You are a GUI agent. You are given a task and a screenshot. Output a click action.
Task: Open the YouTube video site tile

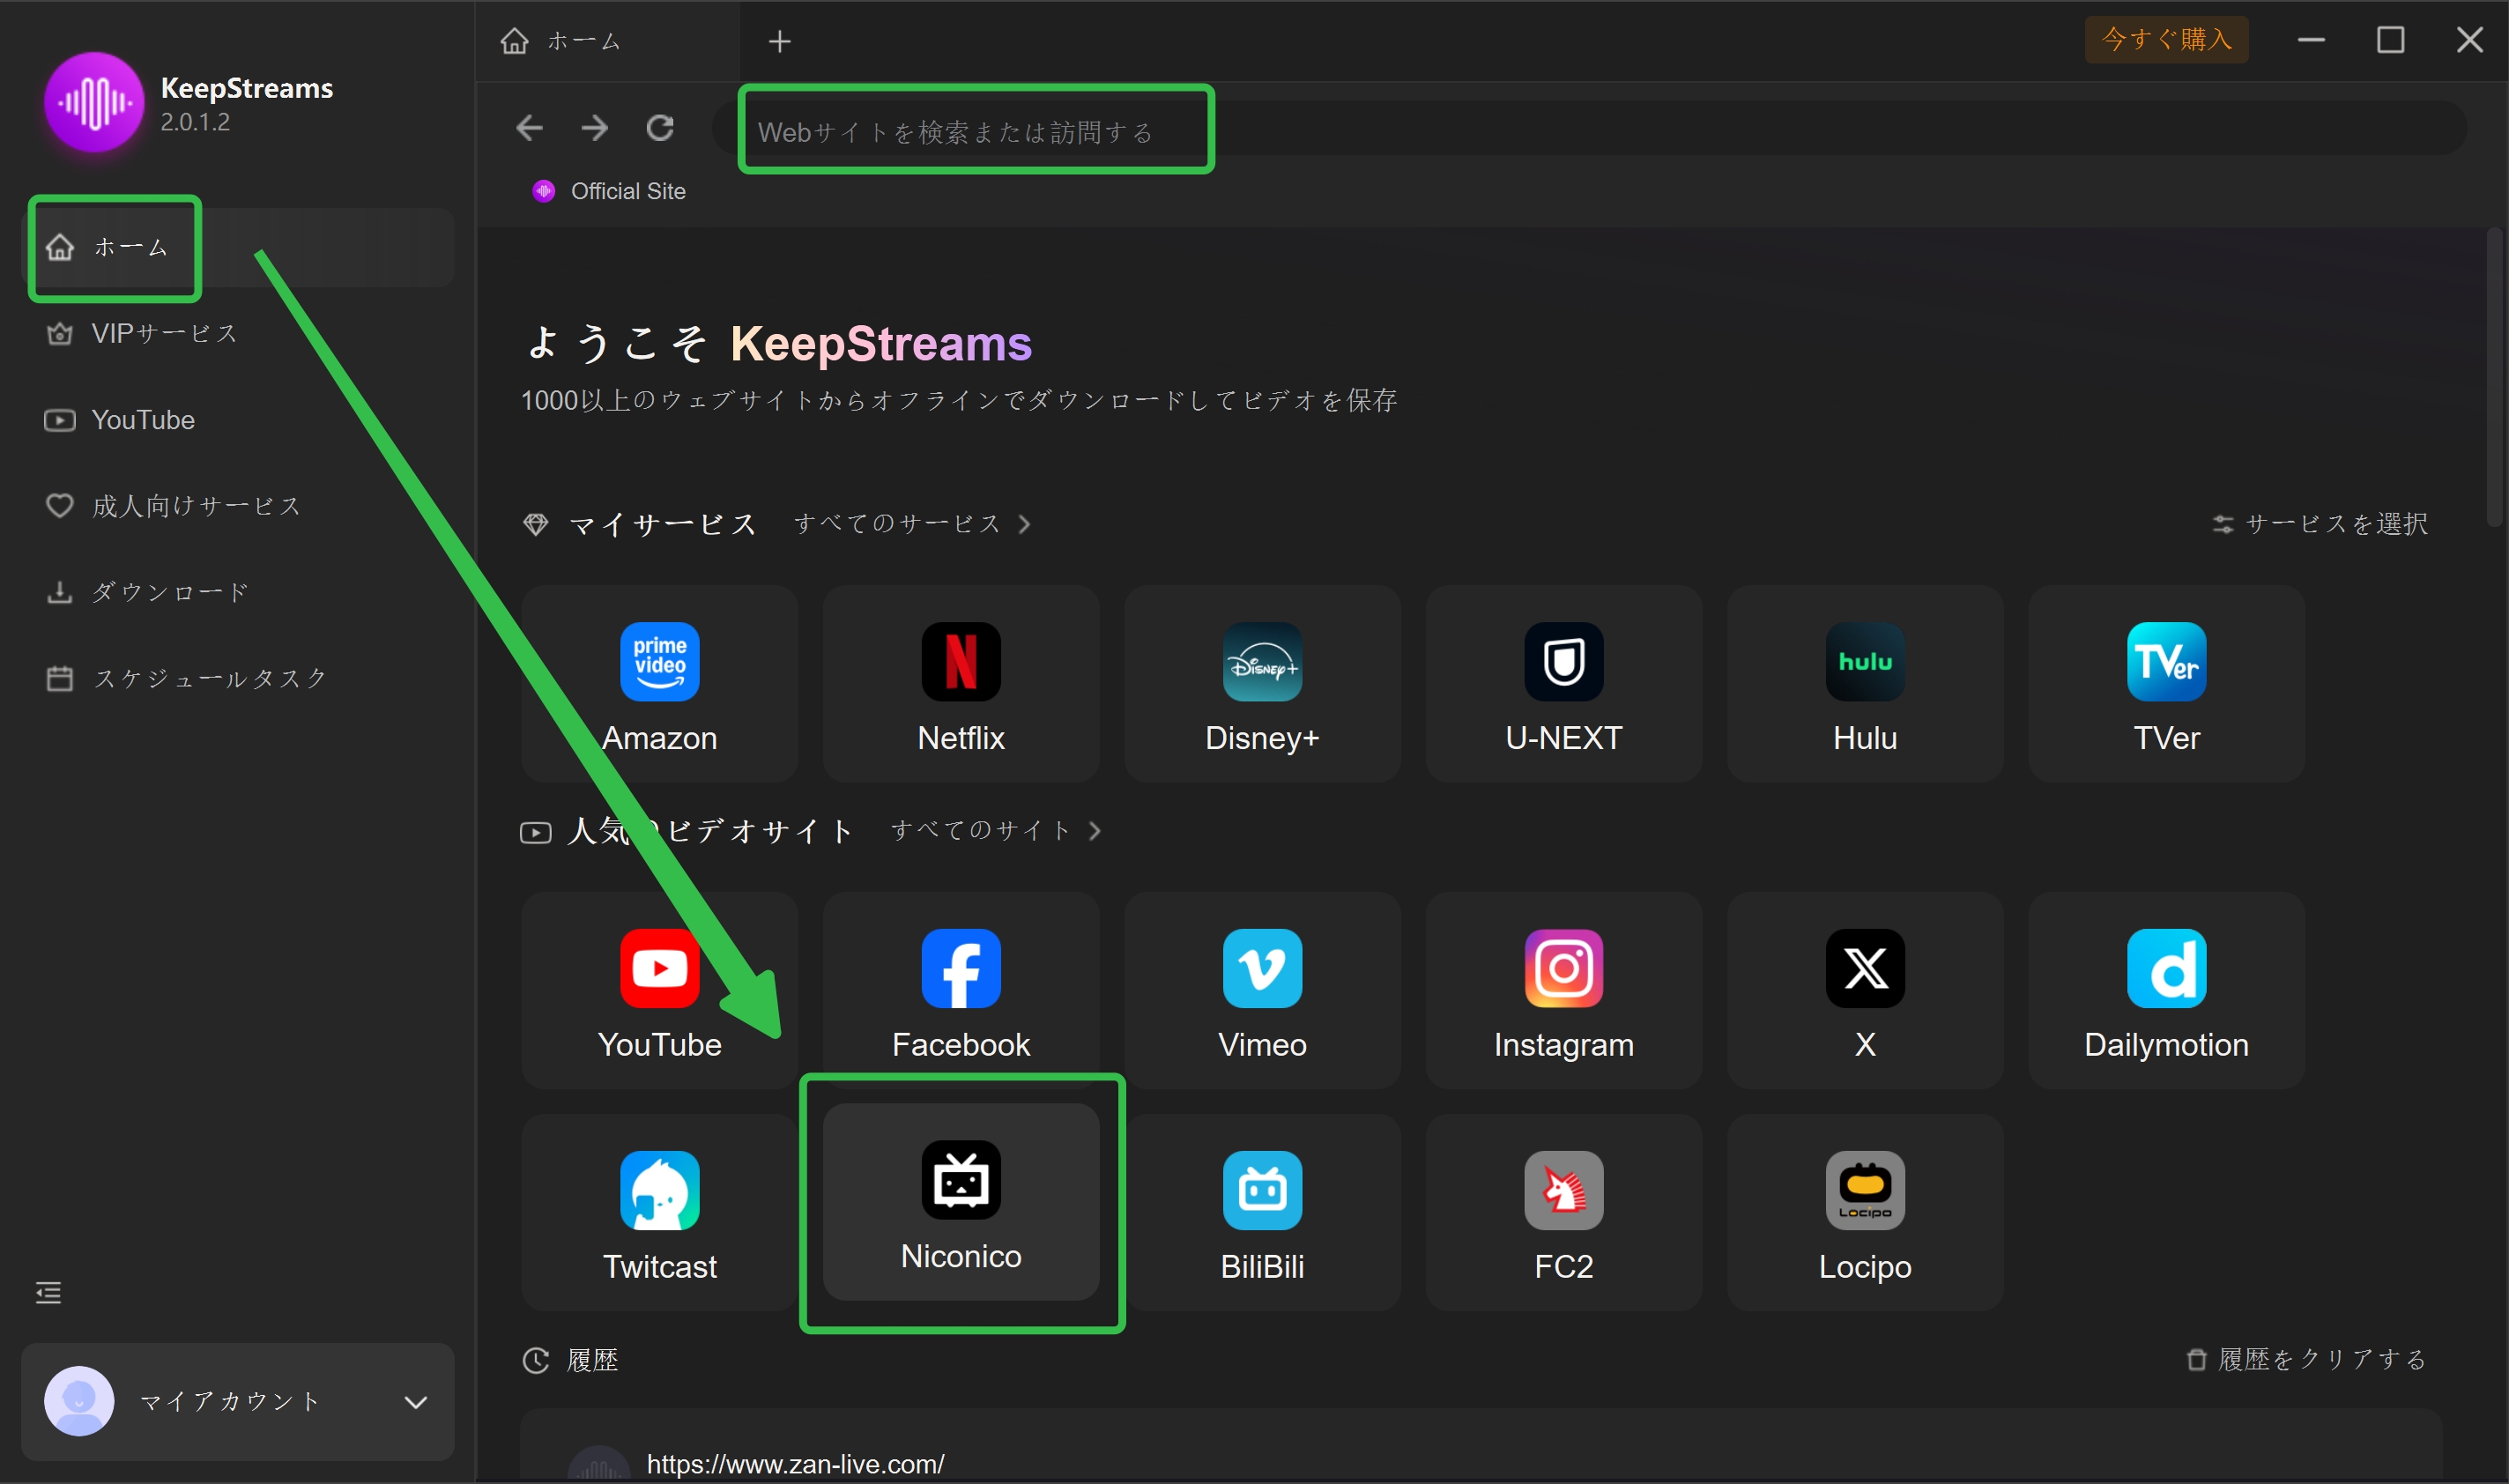[659, 991]
